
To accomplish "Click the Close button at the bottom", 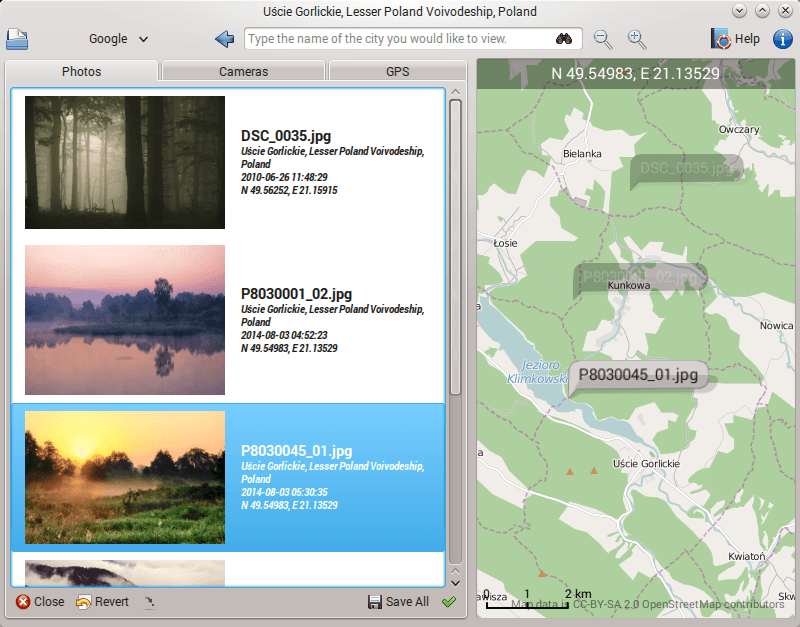I will point(40,602).
